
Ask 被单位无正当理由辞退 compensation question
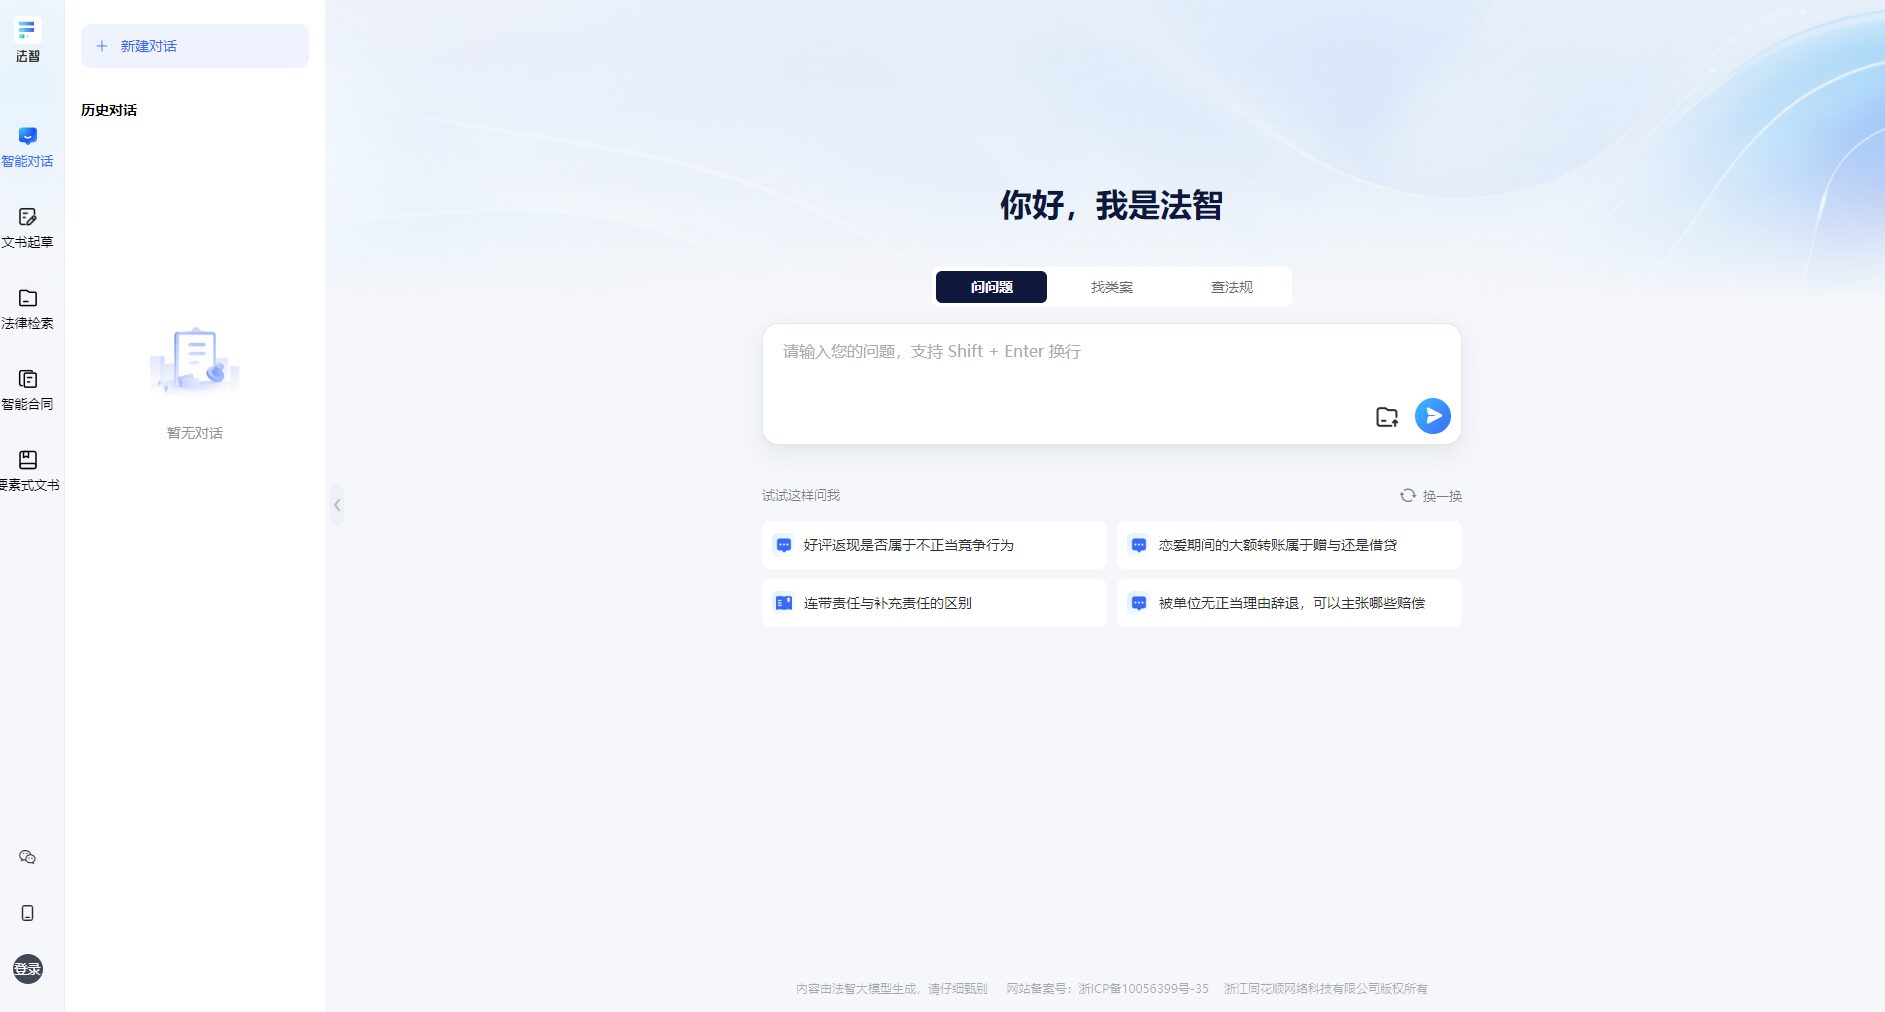tap(1289, 603)
